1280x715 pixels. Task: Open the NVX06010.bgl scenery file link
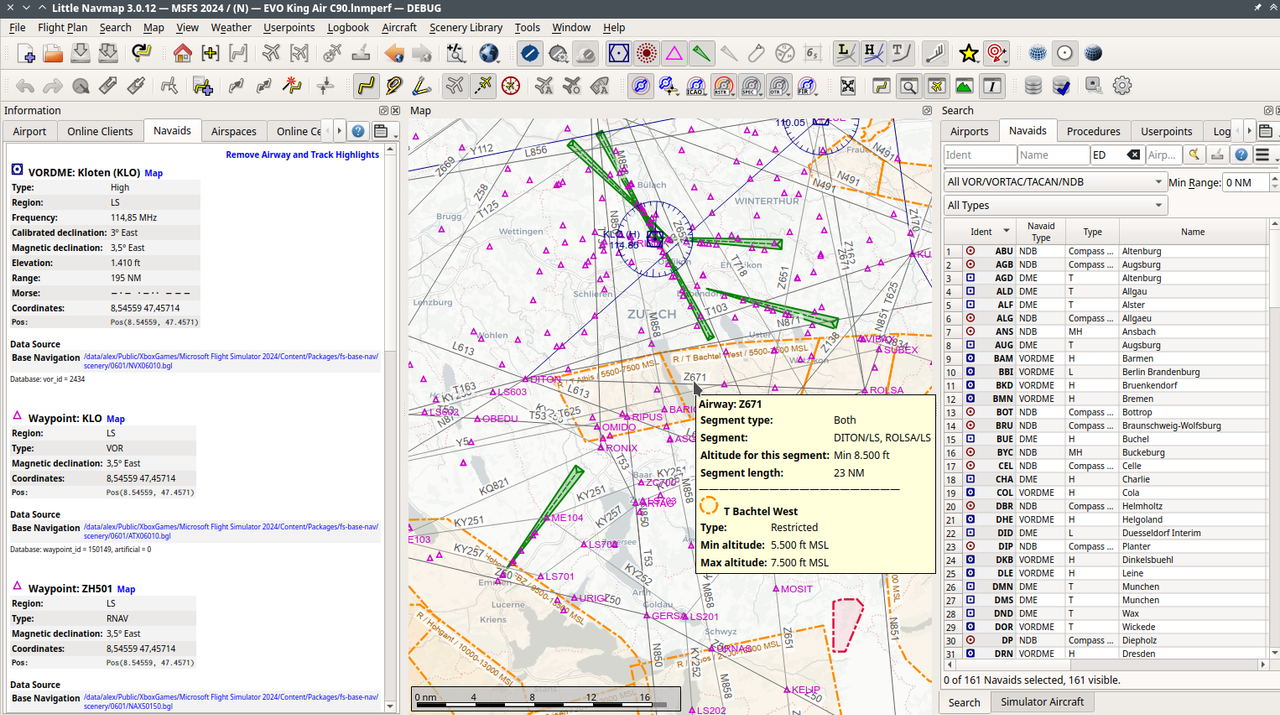point(231,362)
